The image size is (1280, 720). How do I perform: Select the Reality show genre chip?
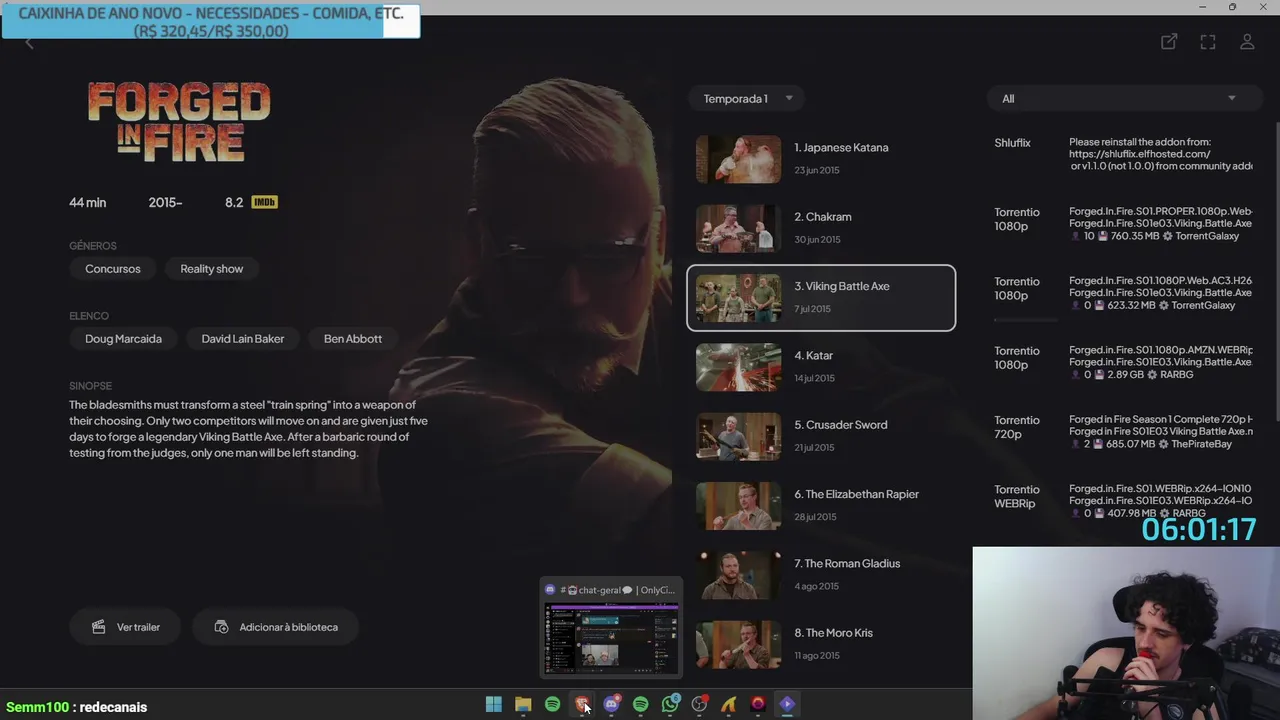pos(212,268)
